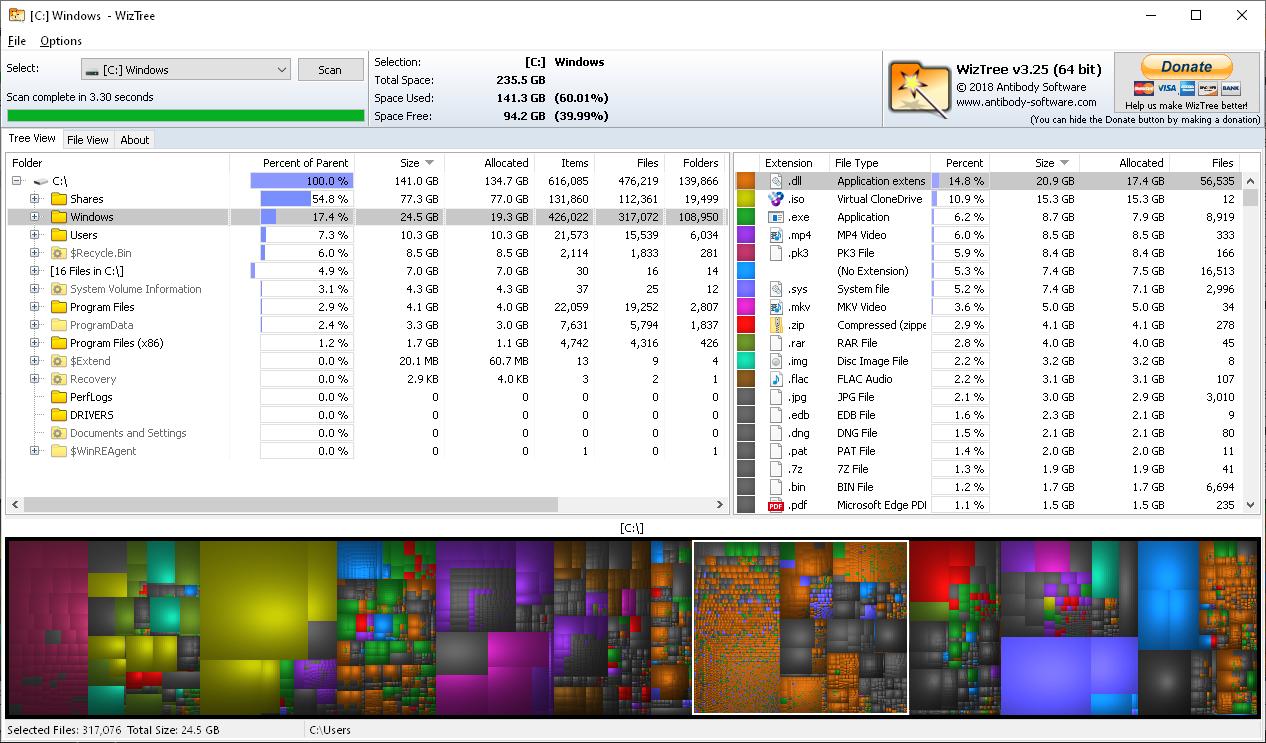Image resolution: width=1266 pixels, height=743 pixels.
Task: Click the [C:\] label above treemap
Action: click(x=632, y=528)
